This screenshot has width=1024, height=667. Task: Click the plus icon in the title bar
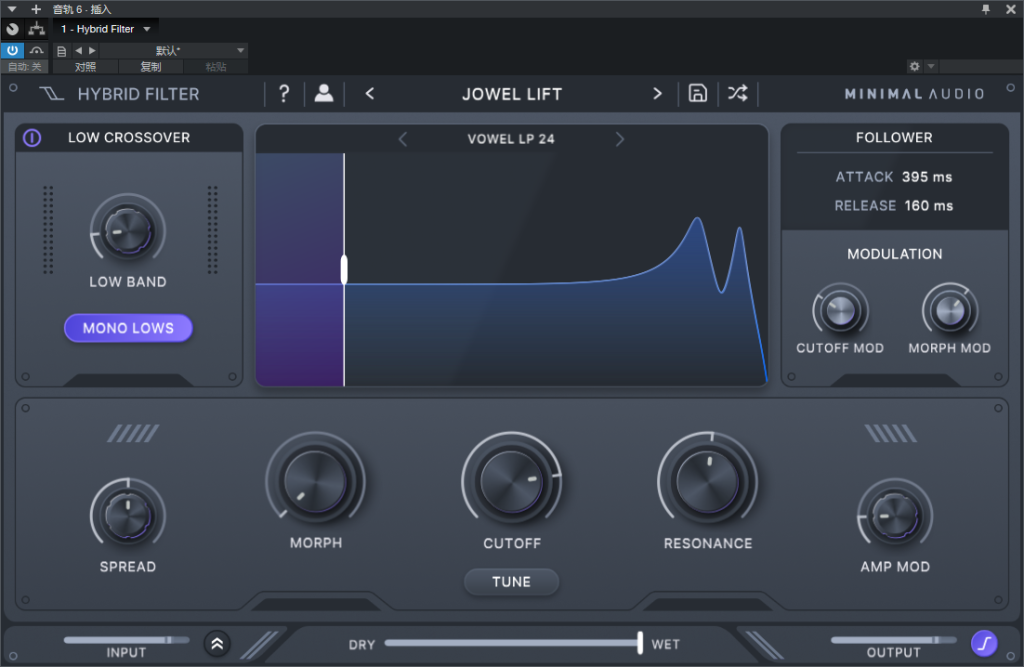36,9
